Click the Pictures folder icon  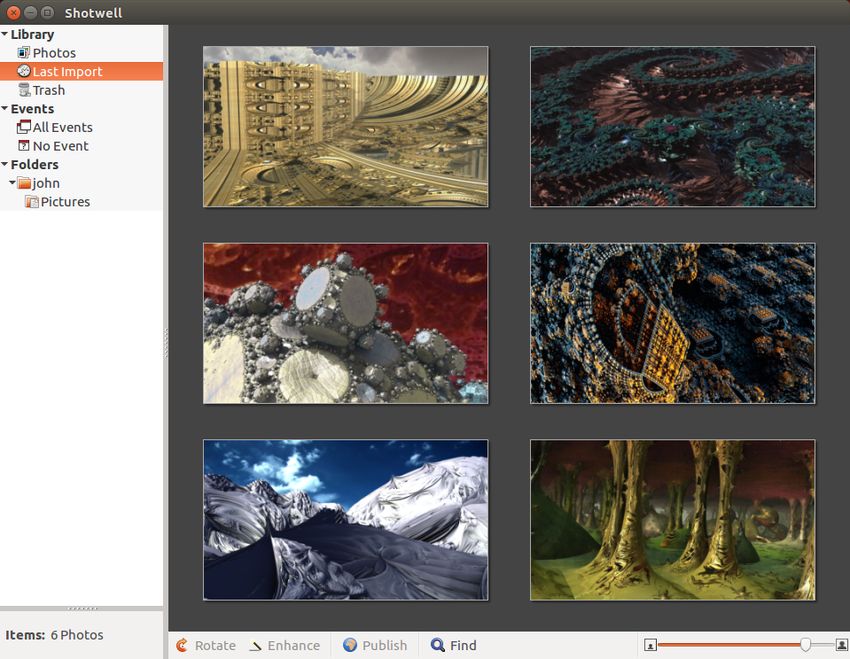(x=32, y=202)
